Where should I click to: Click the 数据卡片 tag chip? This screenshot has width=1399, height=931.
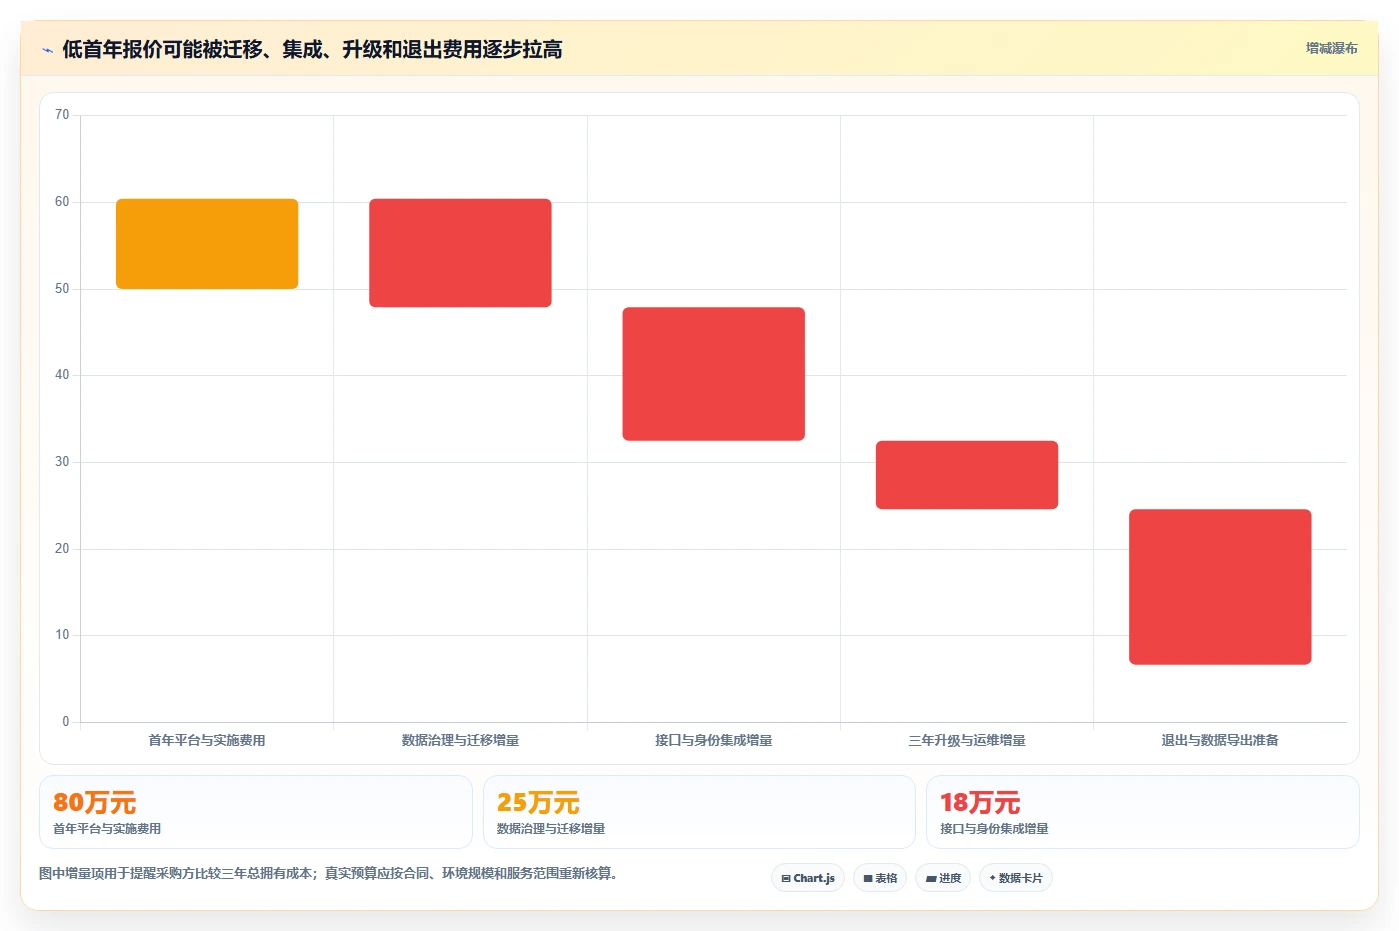click(1016, 878)
